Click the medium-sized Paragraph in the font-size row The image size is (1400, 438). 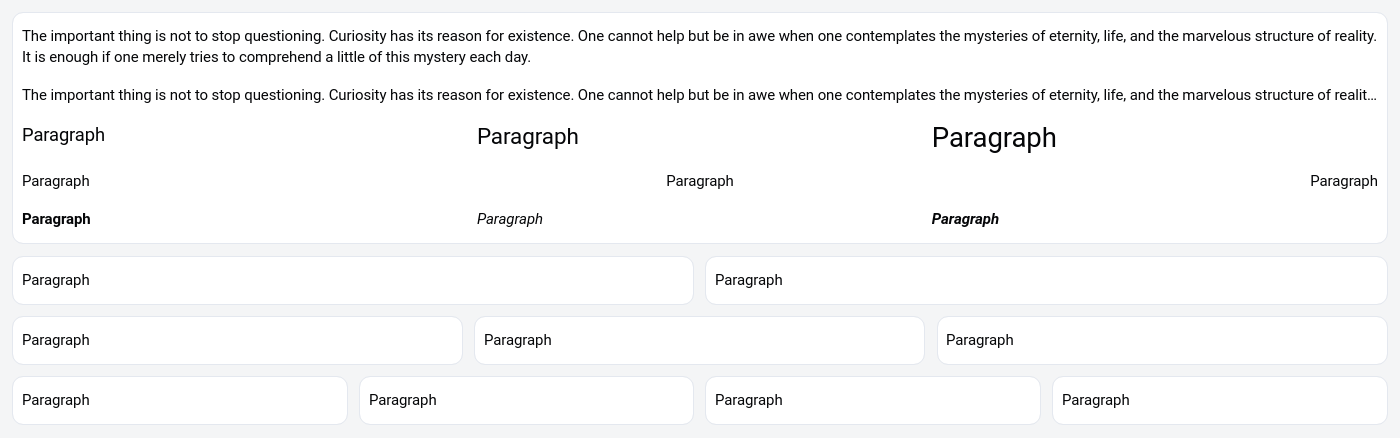(x=527, y=137)
